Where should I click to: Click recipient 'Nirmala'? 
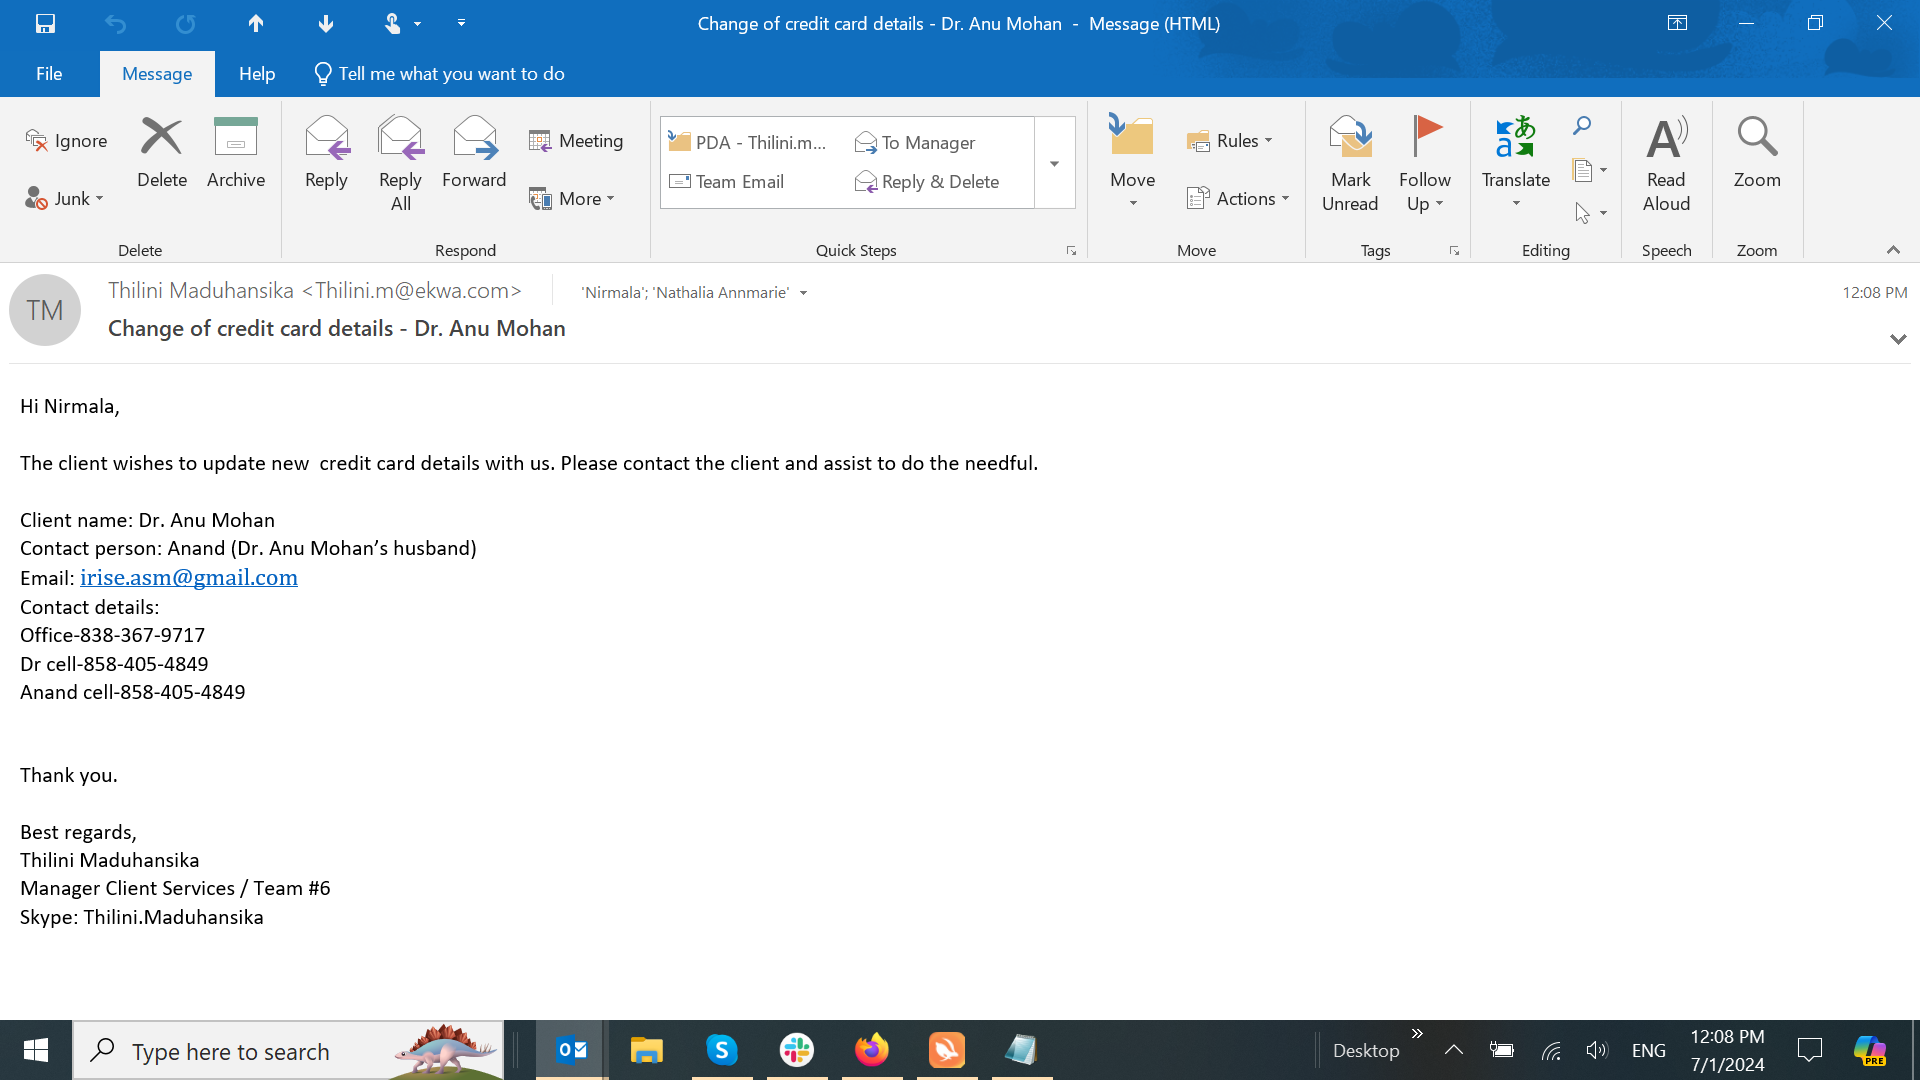coord(612,293)
